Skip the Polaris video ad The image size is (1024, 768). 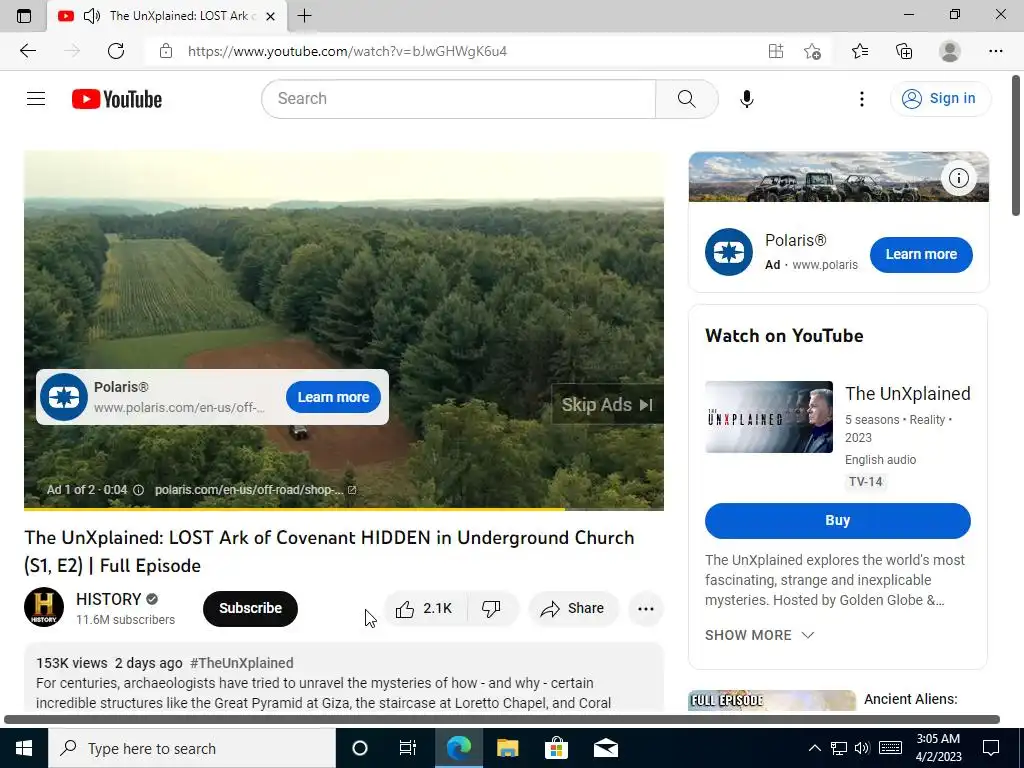click(607, 404)
